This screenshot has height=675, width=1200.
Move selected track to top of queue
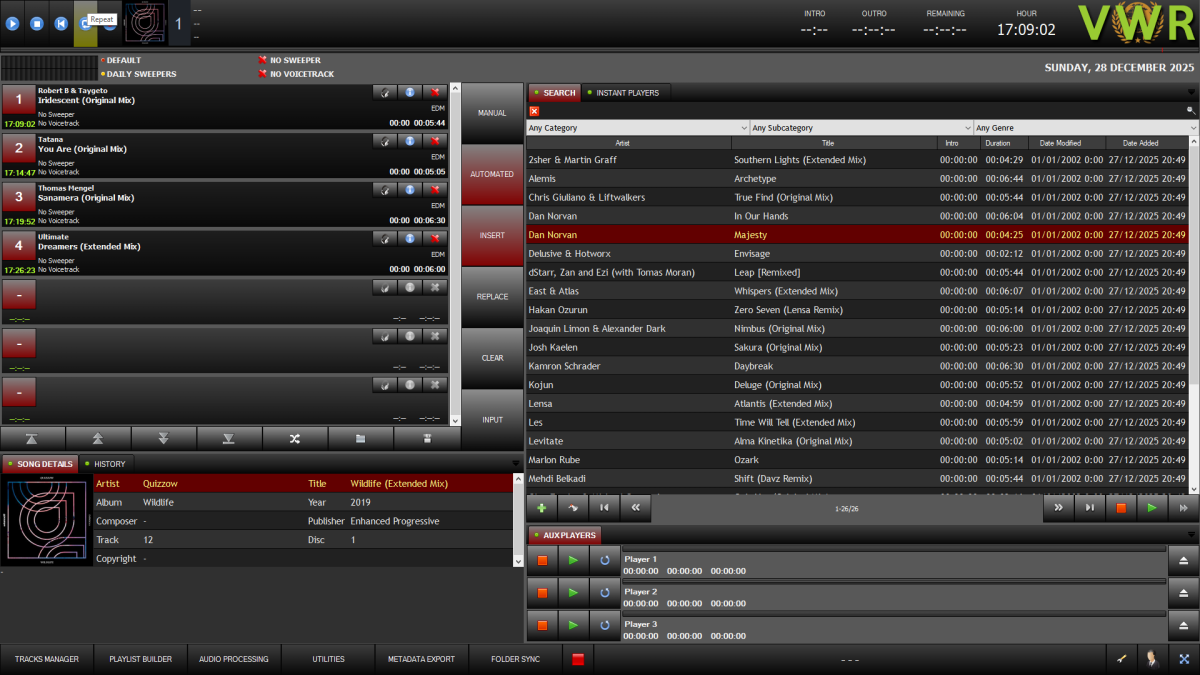click(33, 438)
